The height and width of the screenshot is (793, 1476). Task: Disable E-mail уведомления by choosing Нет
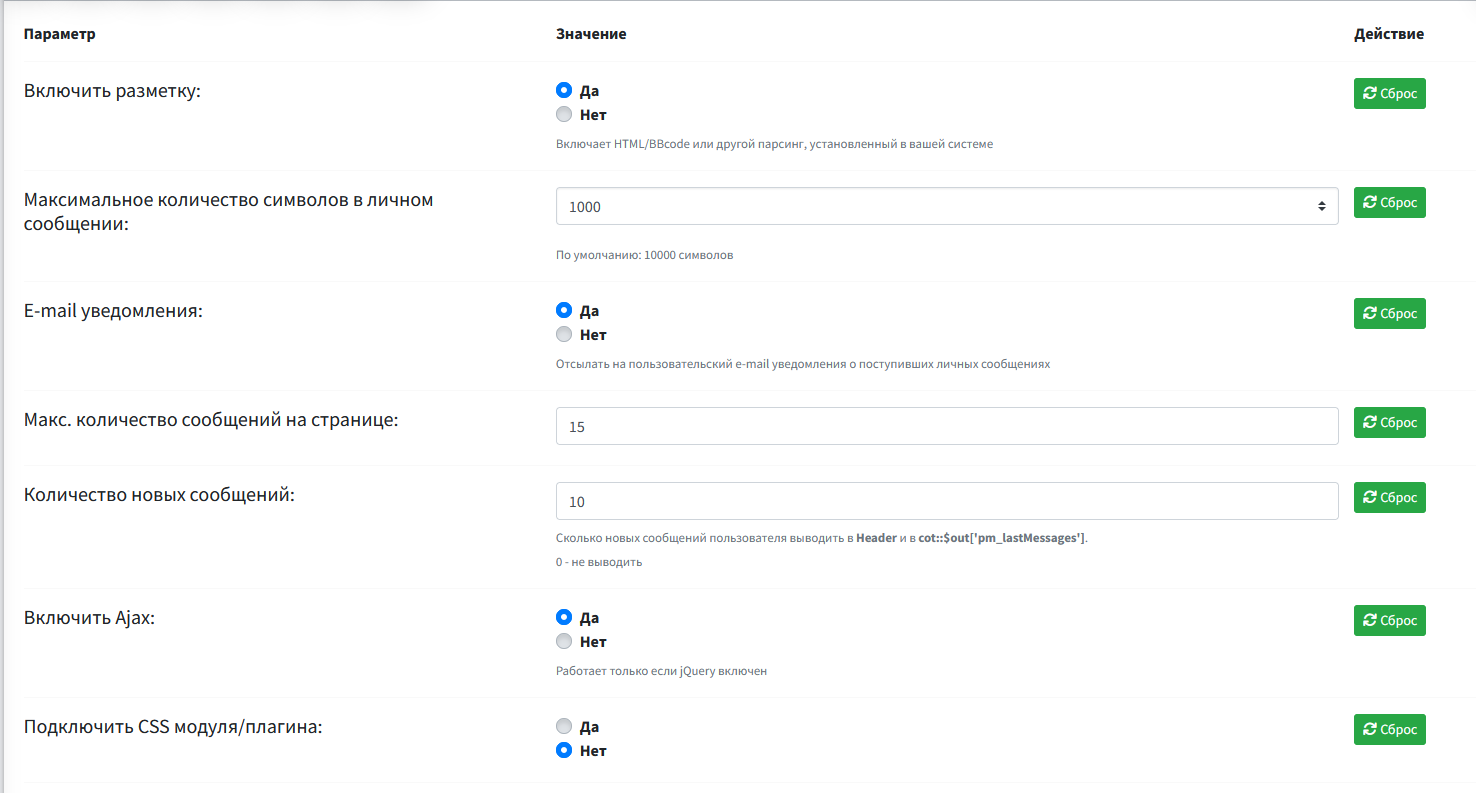coord(564,334)
